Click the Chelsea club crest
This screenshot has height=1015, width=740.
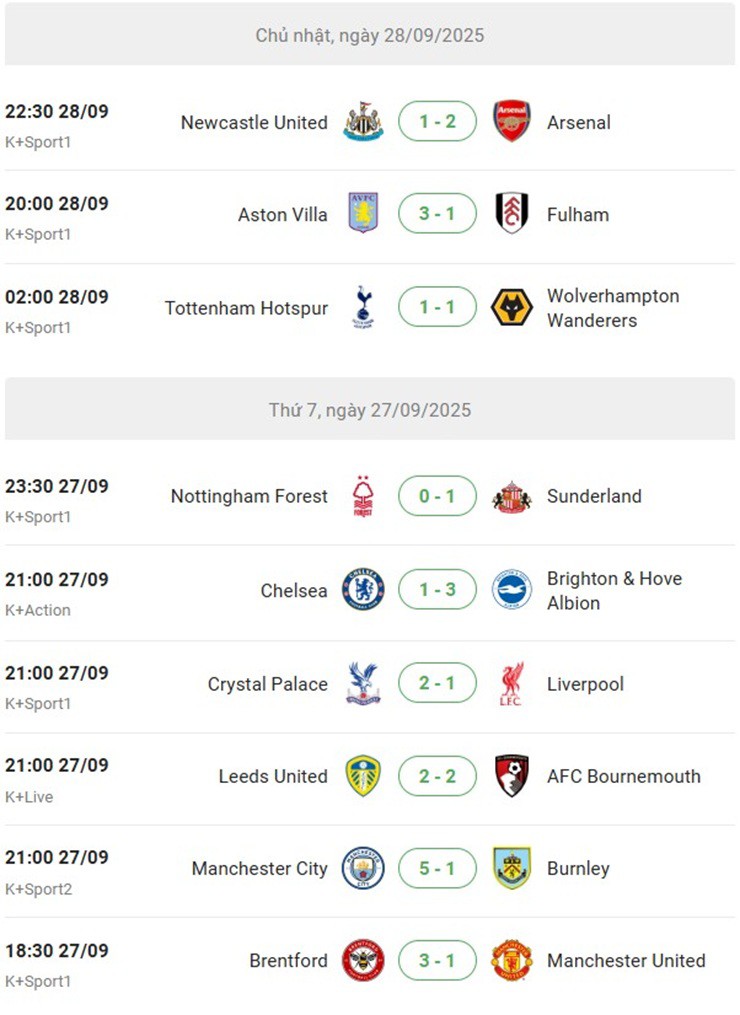pos(362,590)
